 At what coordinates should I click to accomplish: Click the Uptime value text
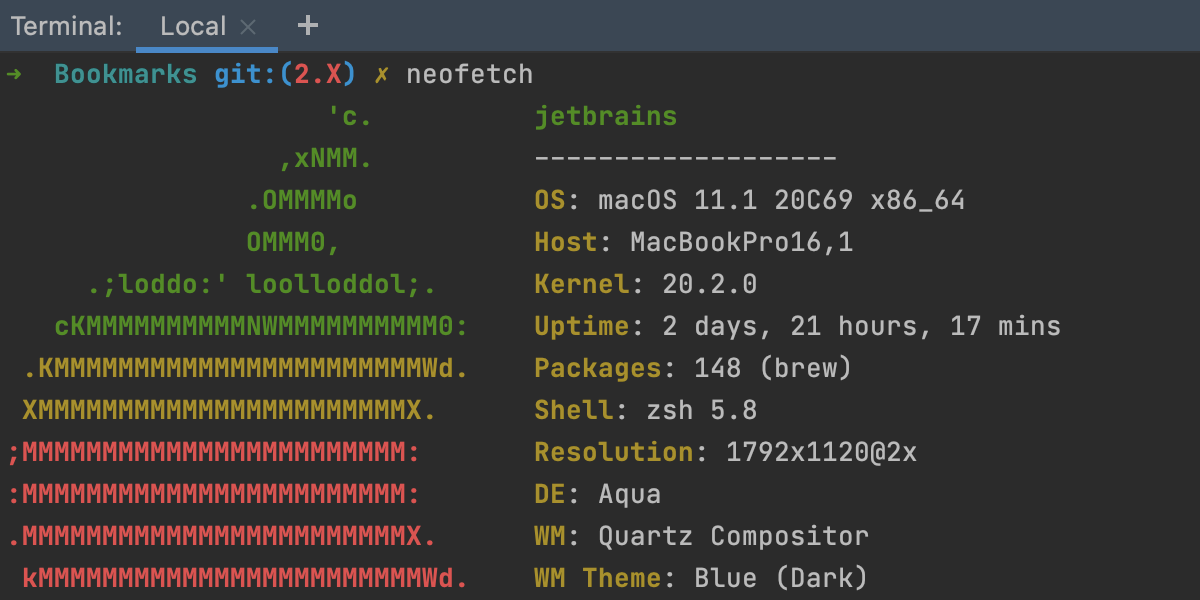point(860,327)
